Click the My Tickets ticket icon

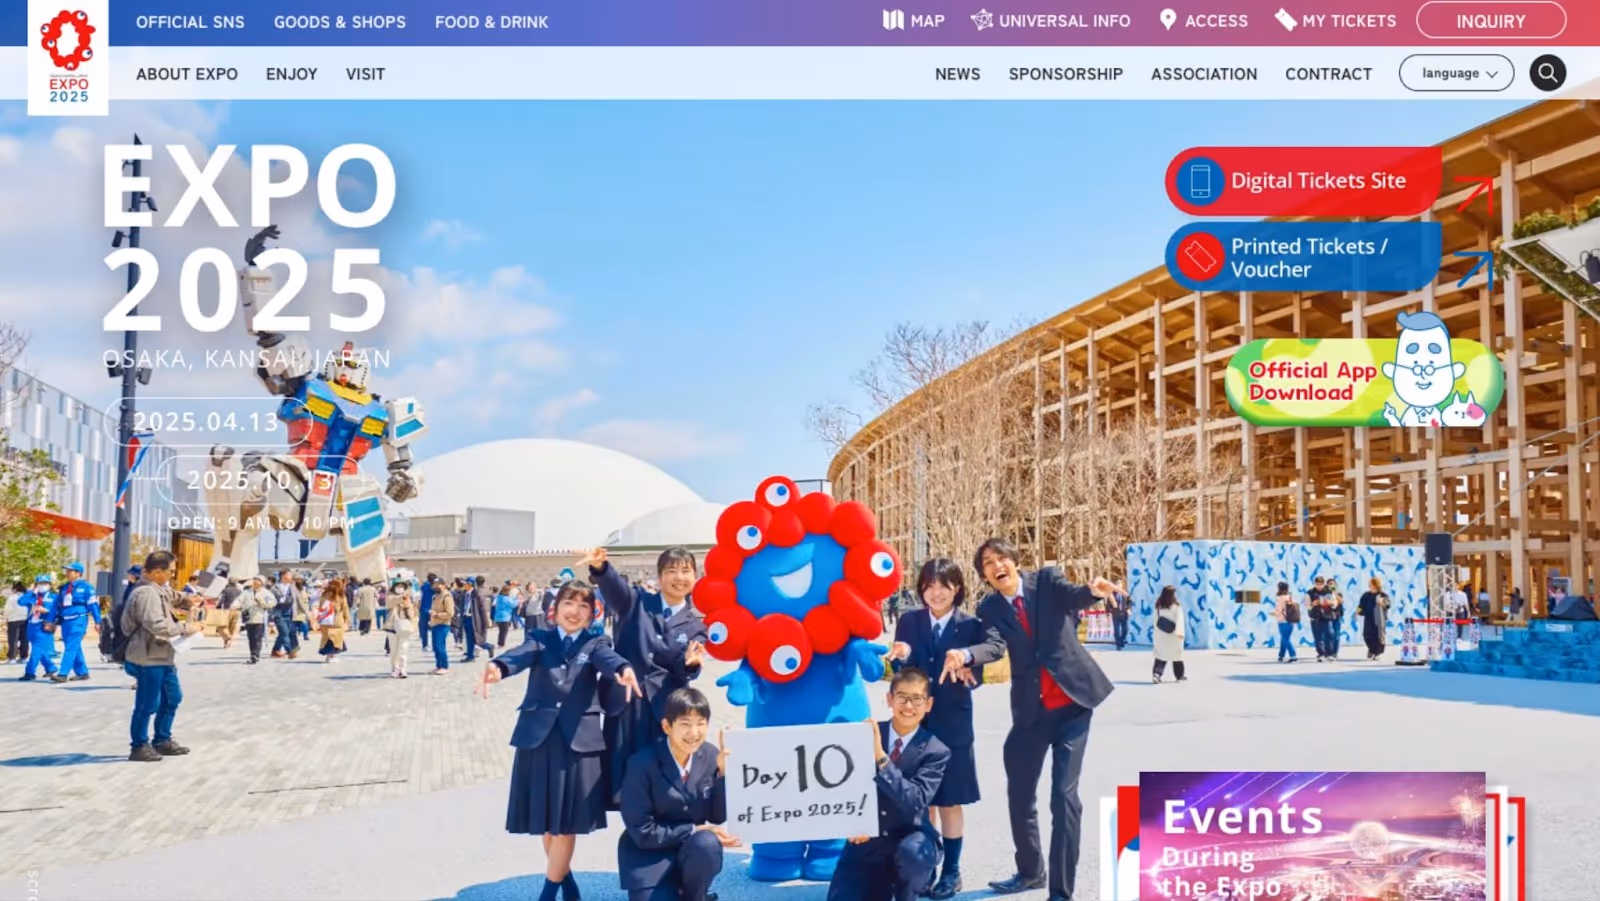pyautogui.click(x=1285, y=20)
